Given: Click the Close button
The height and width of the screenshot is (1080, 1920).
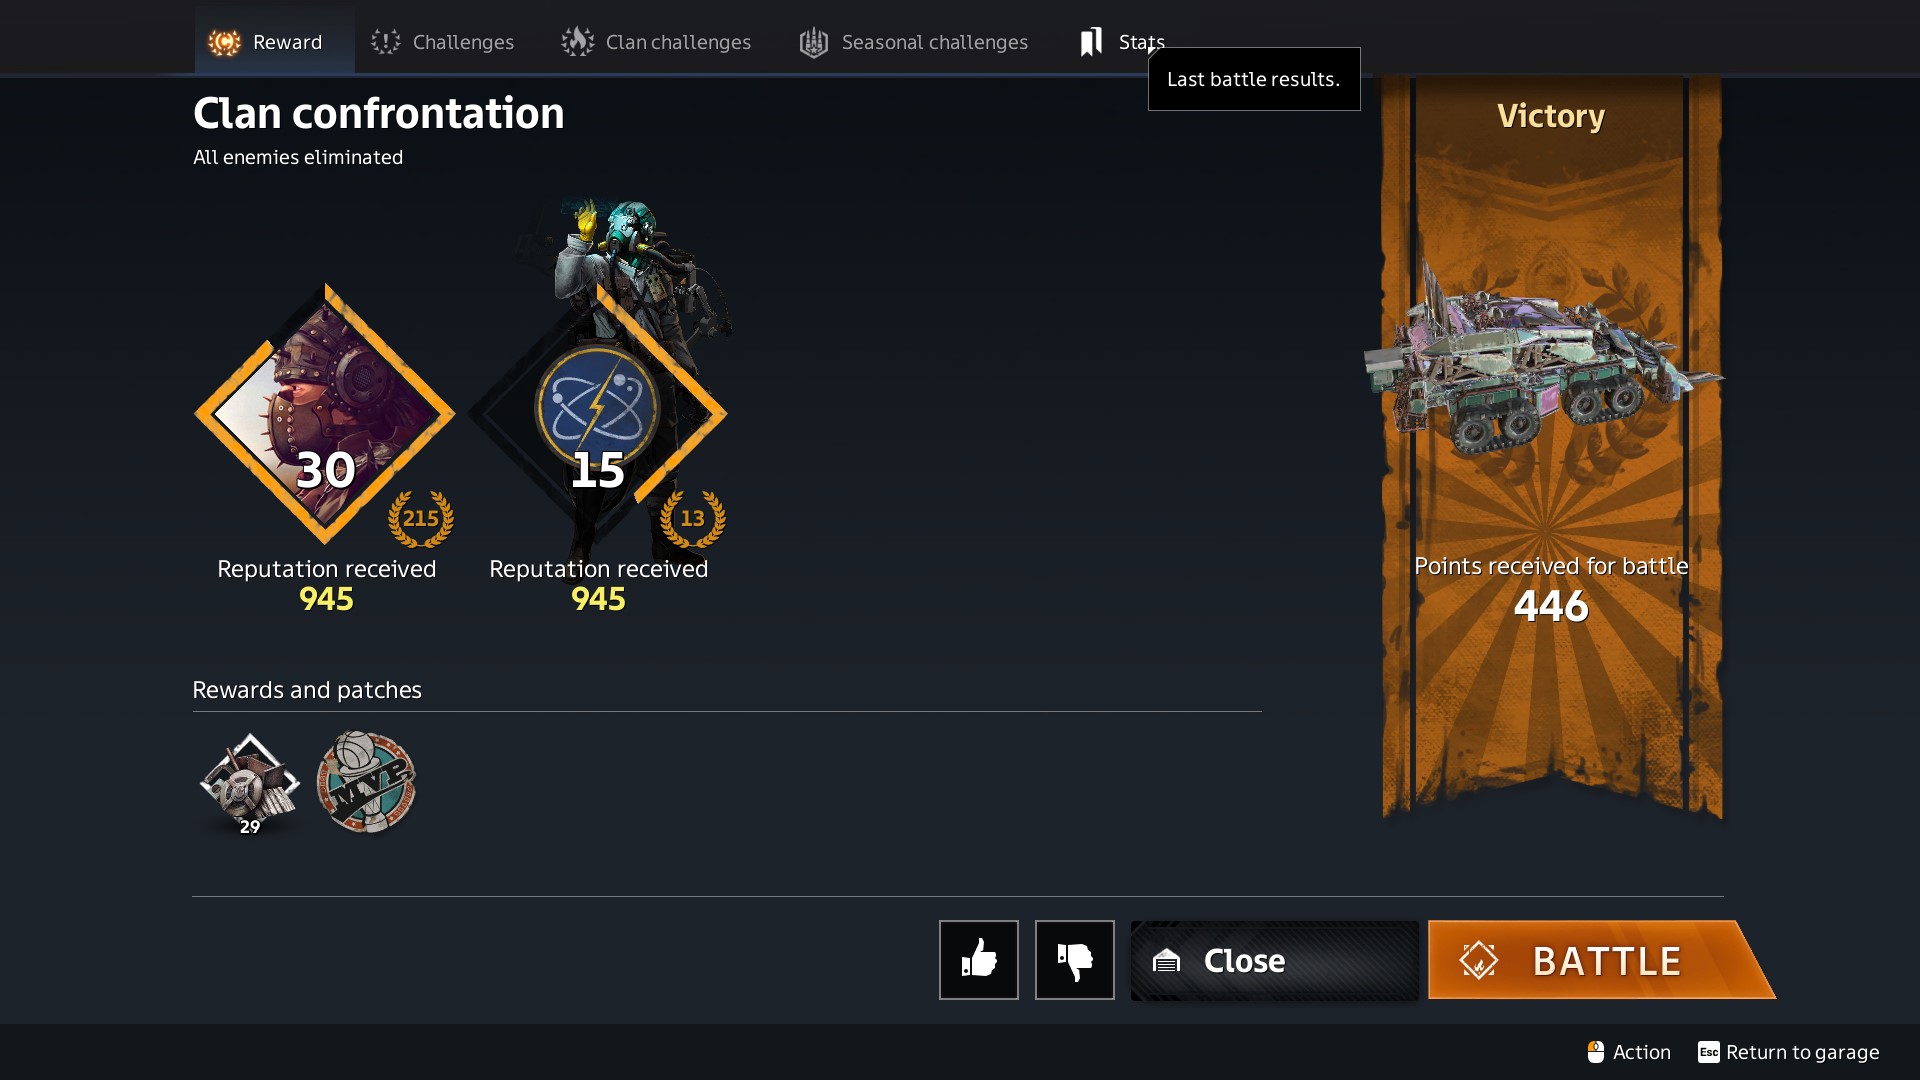Looking at the screenshot, I should click(x=1275, y=961).
